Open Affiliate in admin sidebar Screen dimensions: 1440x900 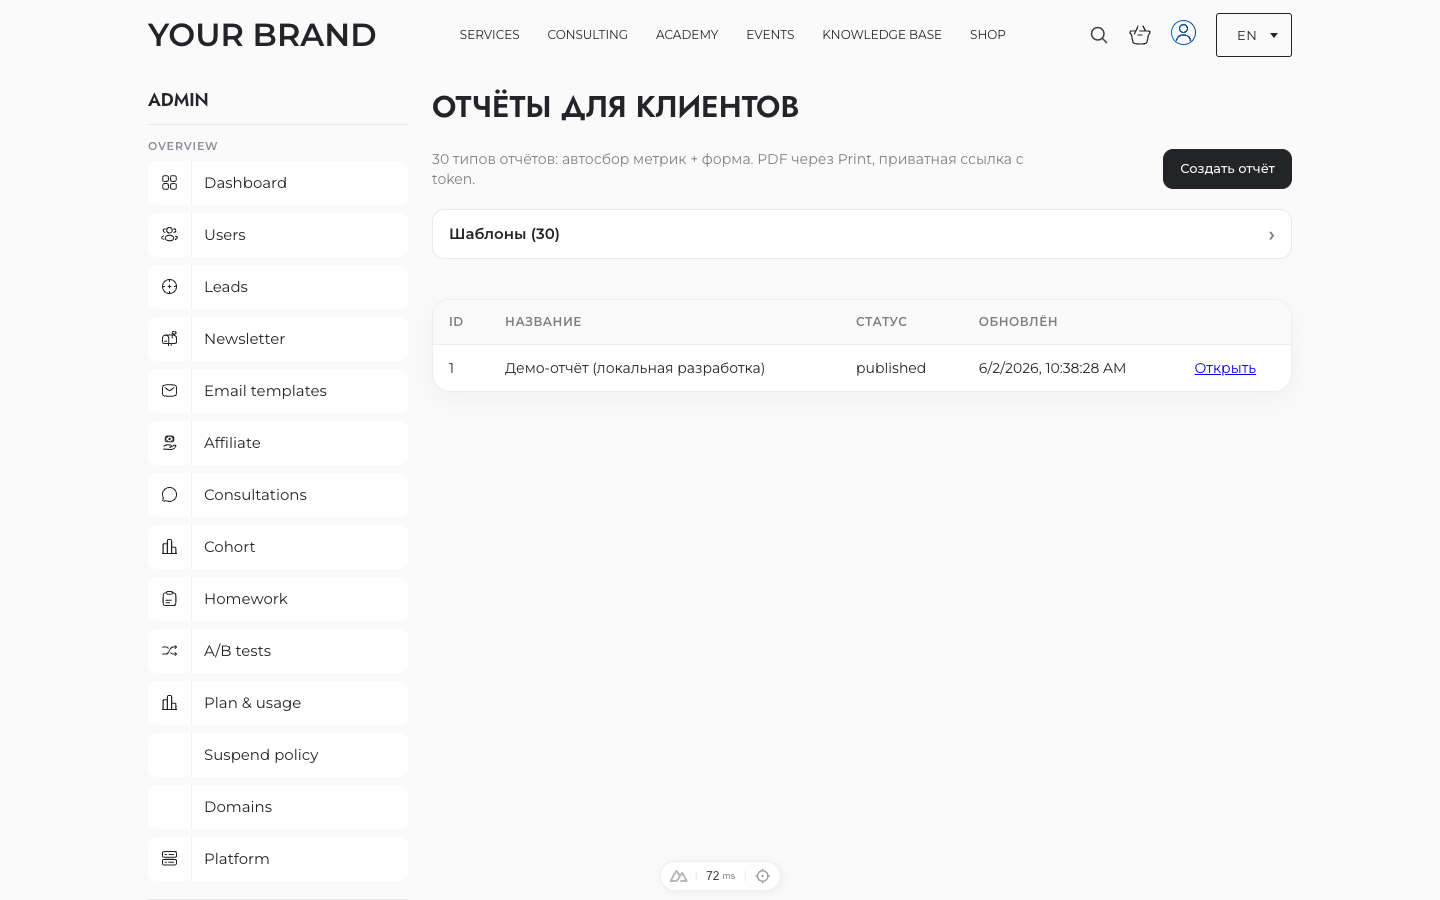(x=278, y=443)
